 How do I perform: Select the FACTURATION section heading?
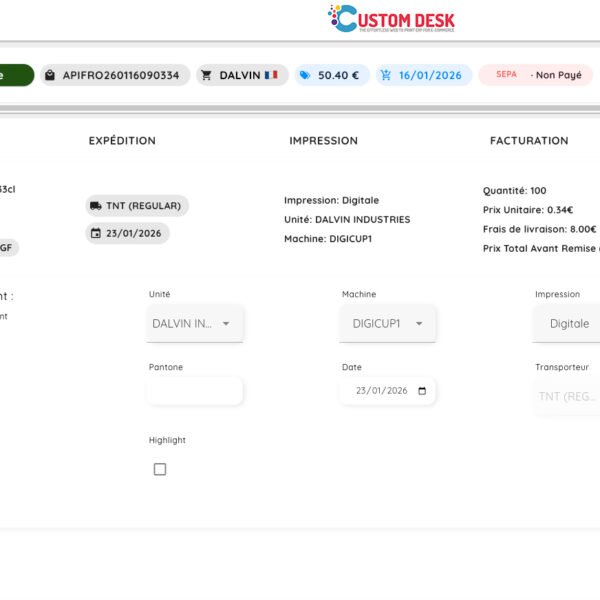pyautogui.click(x=529, y=141)
